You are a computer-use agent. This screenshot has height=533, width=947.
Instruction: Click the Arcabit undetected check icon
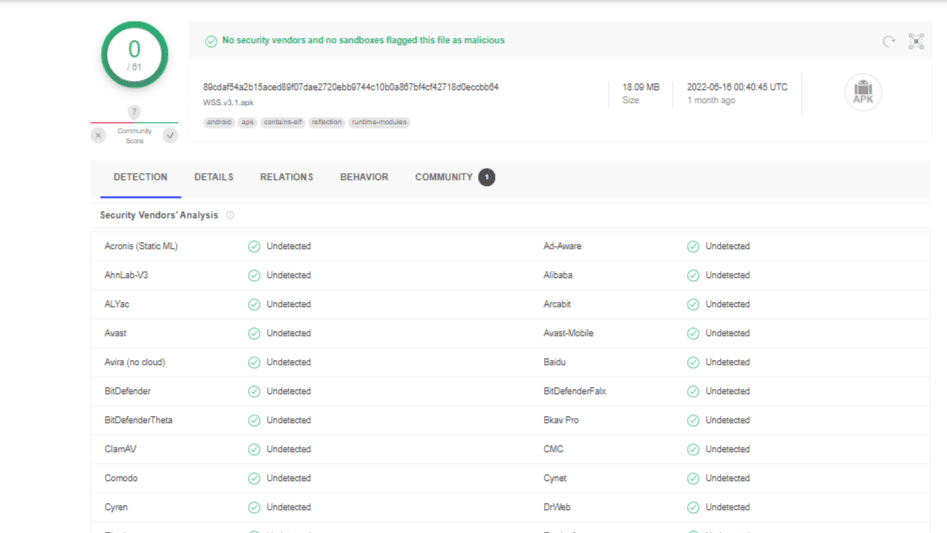(x=693, y=304)
